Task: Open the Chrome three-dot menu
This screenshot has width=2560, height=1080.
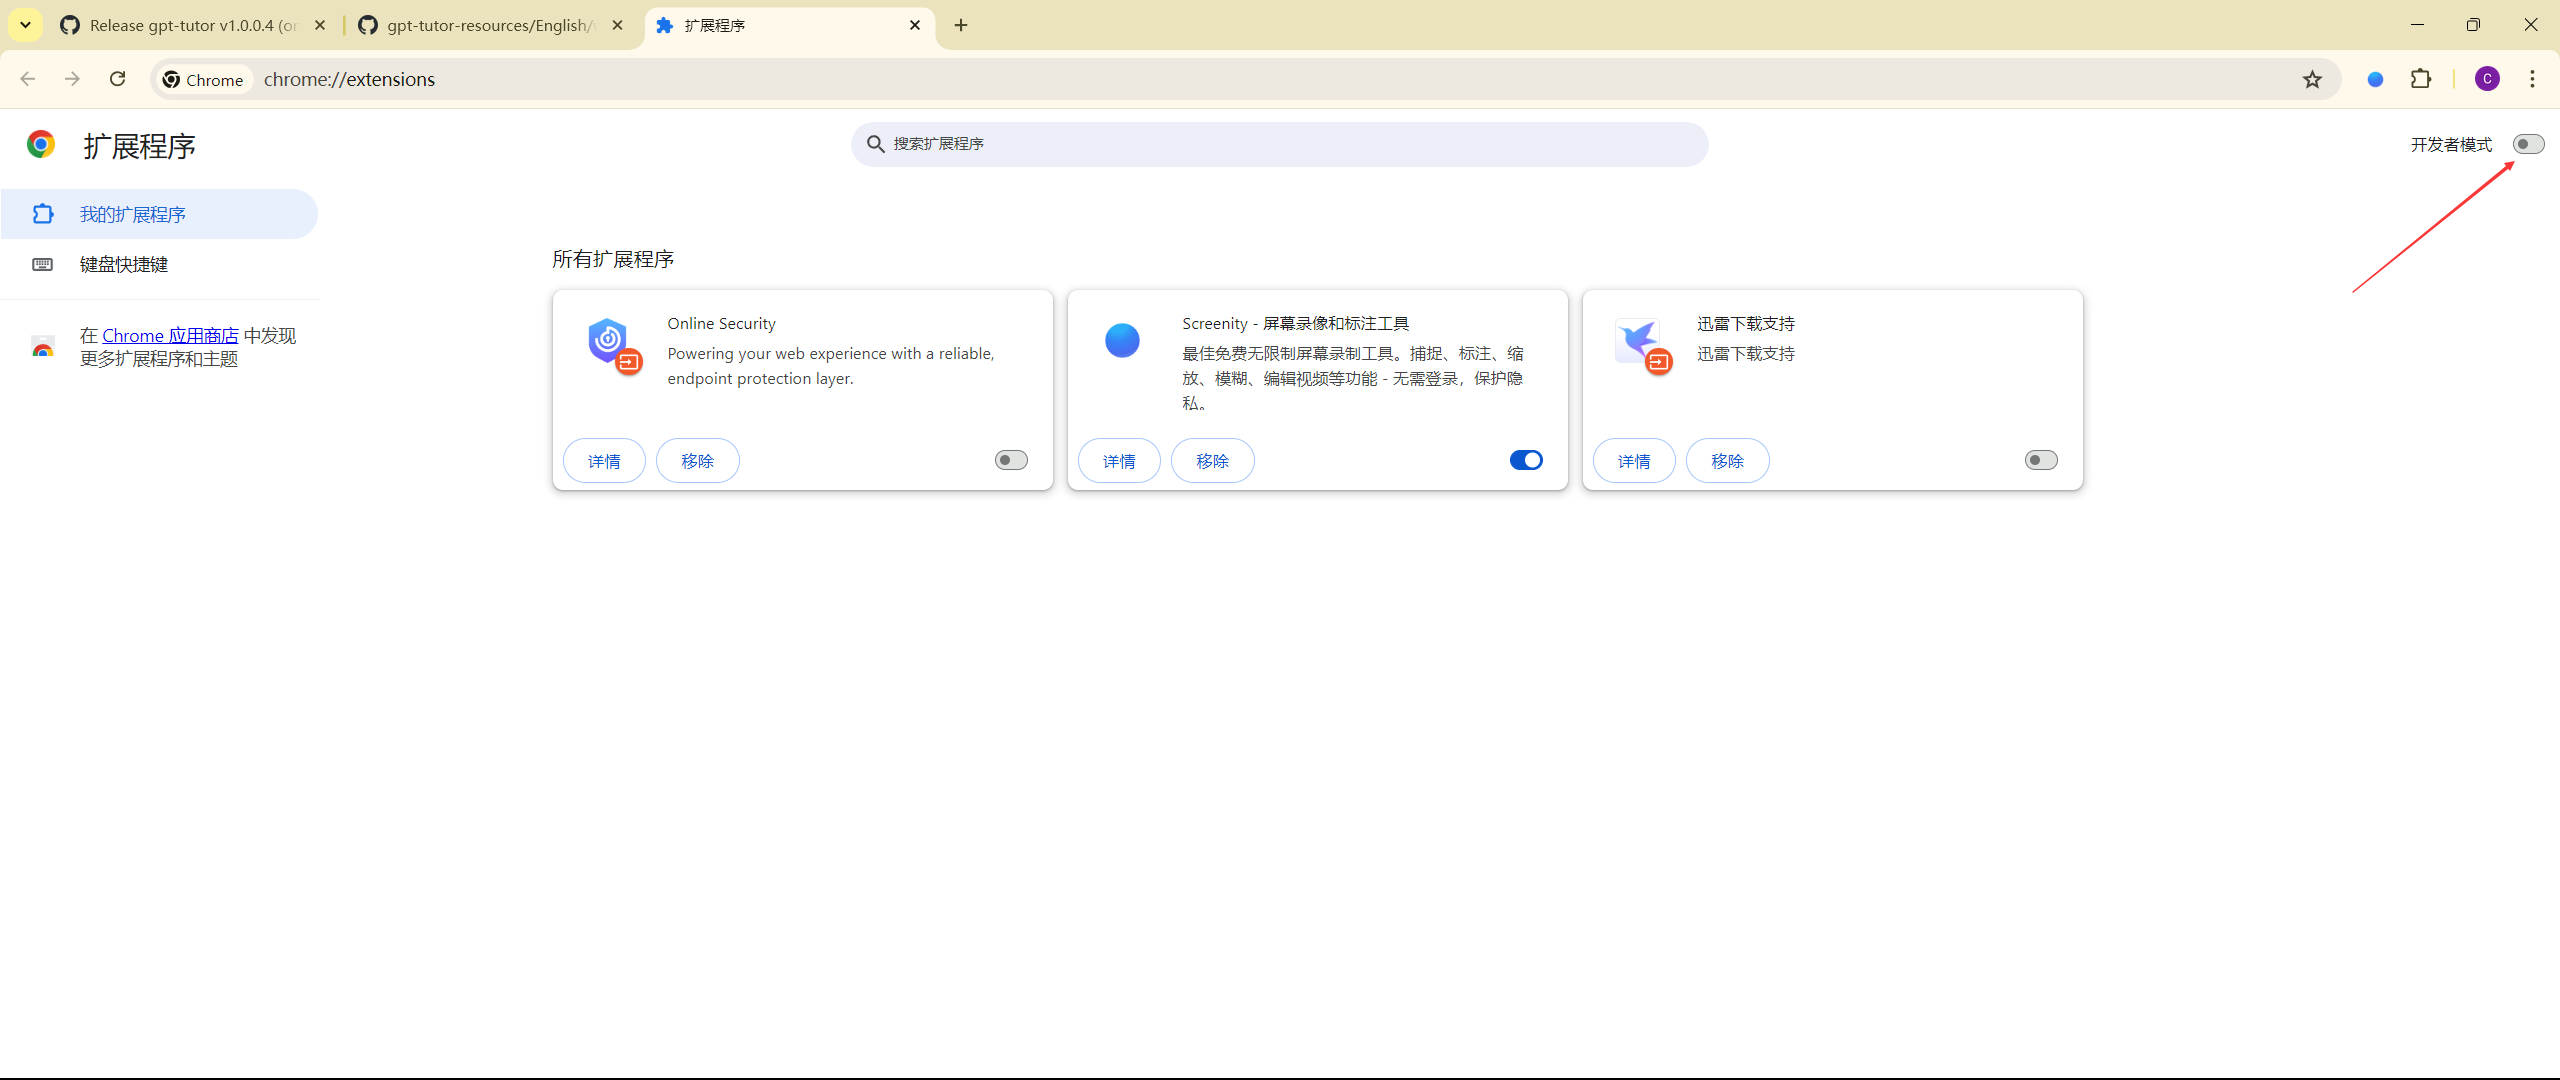Action: coord(2532,79)
